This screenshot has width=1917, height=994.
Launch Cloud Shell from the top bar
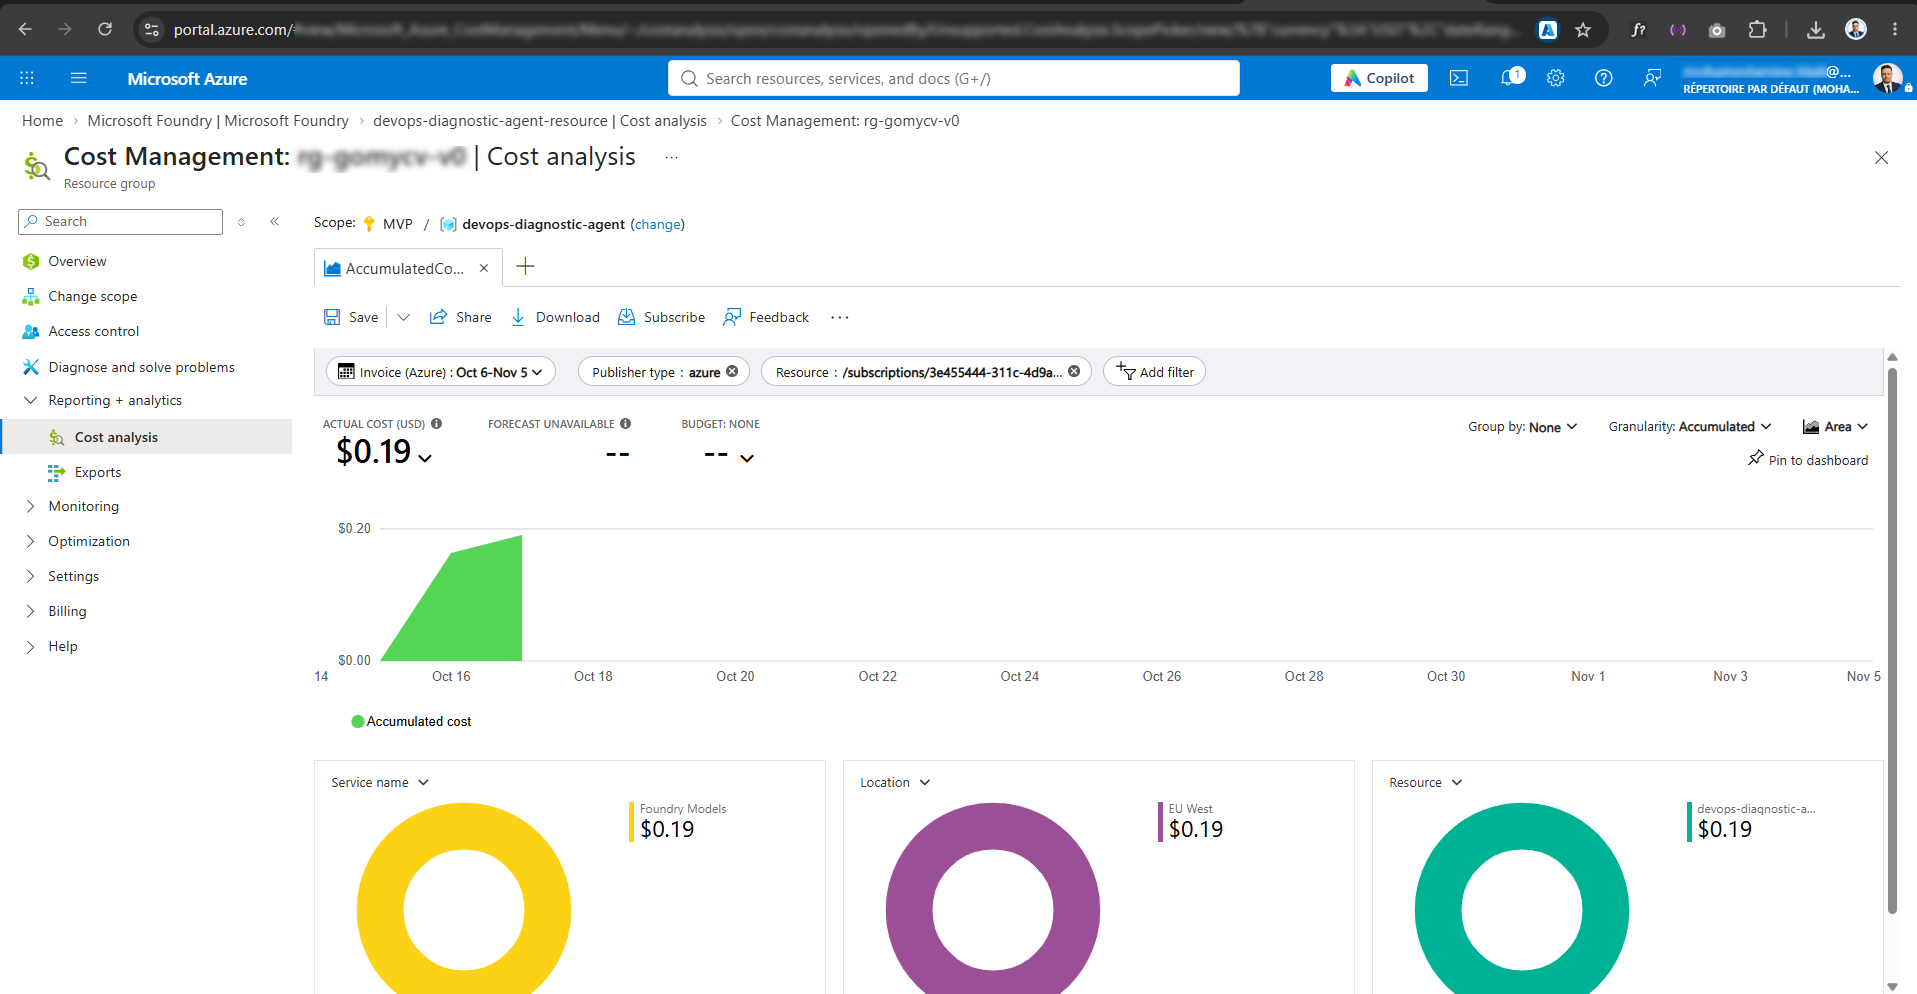tap(1459, 78)
